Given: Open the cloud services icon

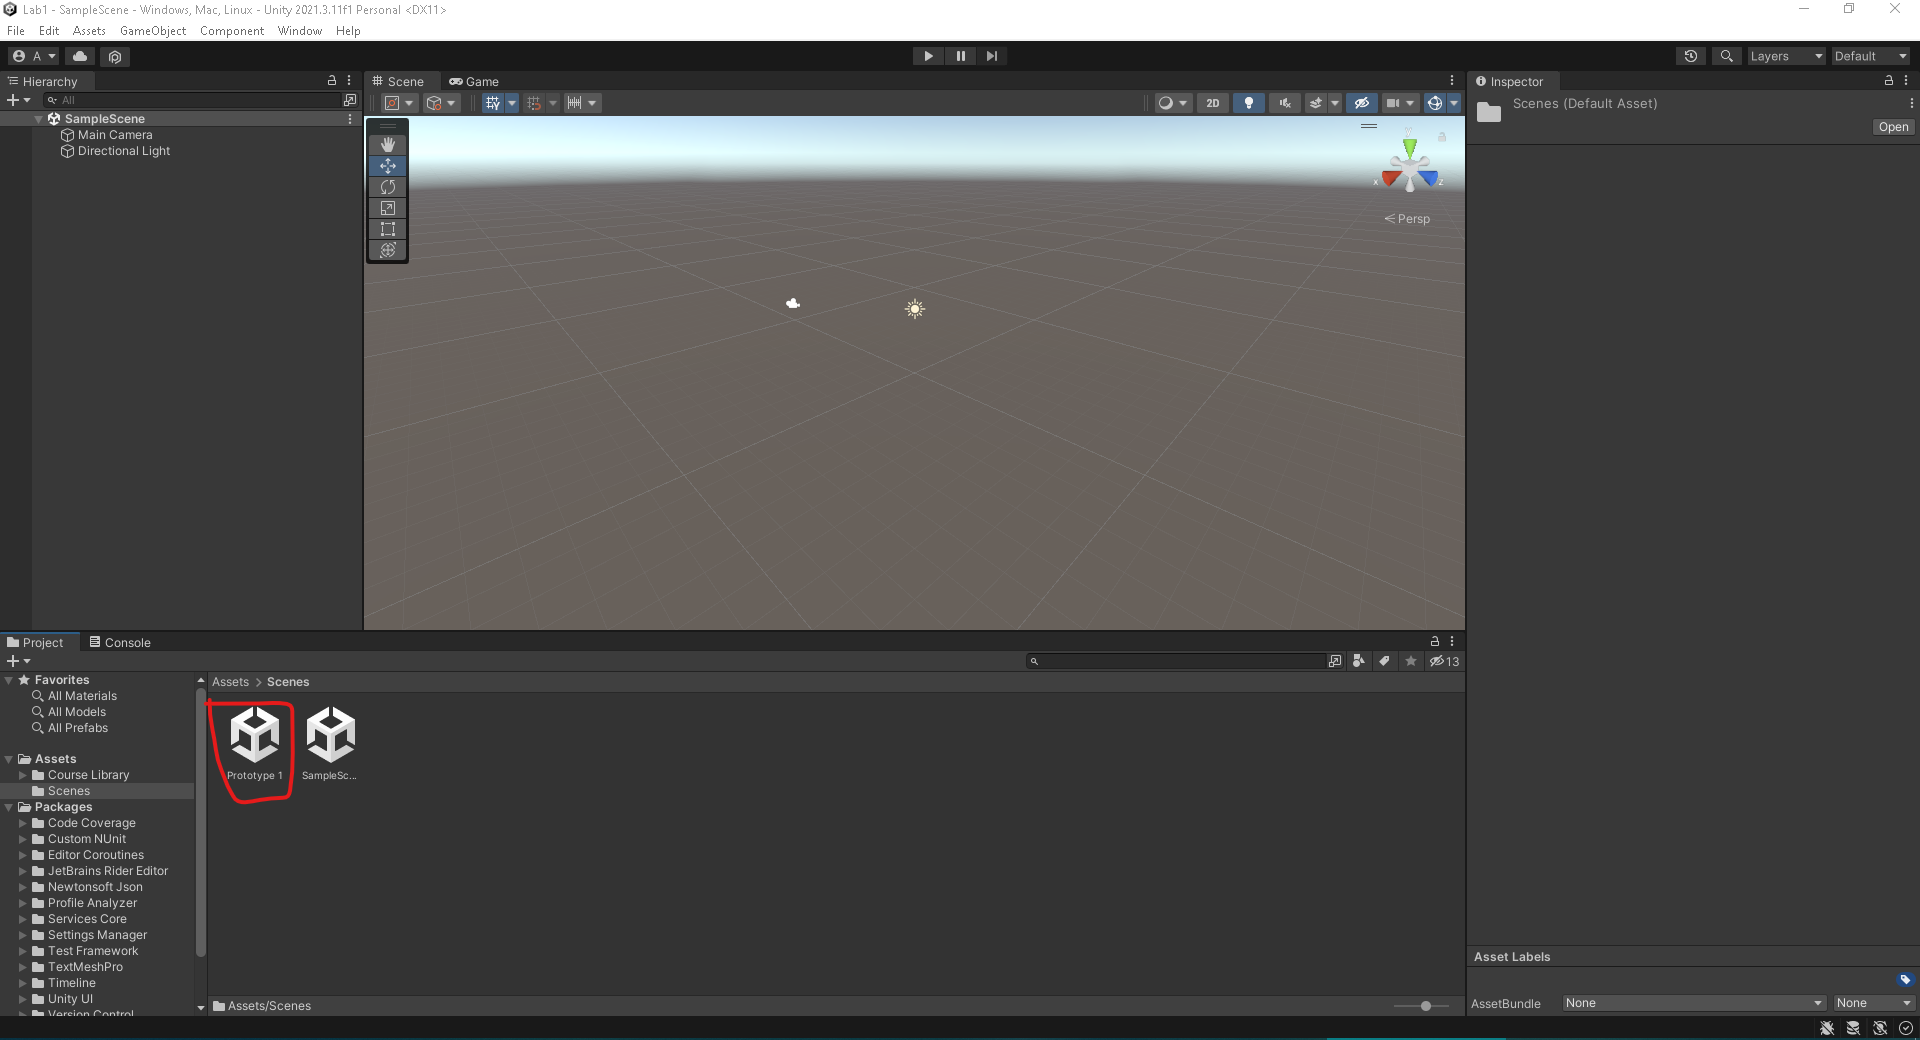Looking at the screenshot, I should click(80, 56).
